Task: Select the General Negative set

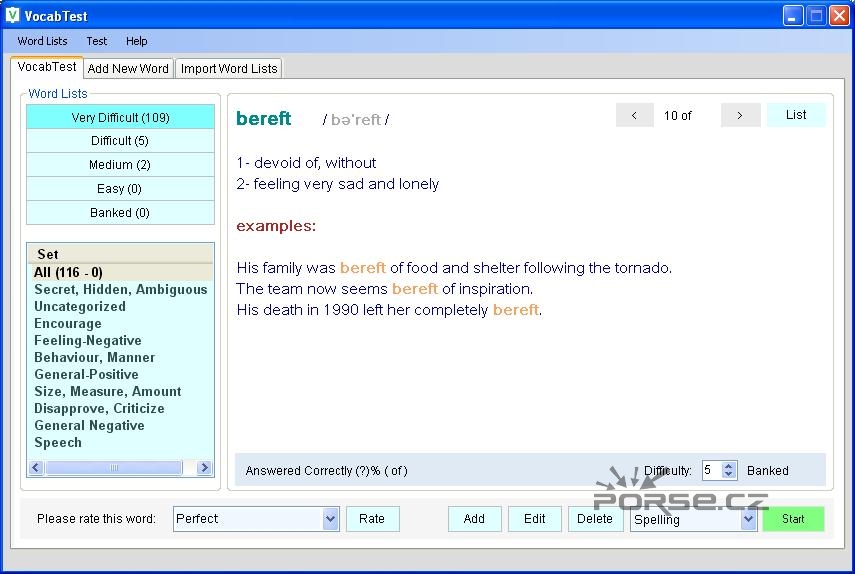Action: (89, 425)
